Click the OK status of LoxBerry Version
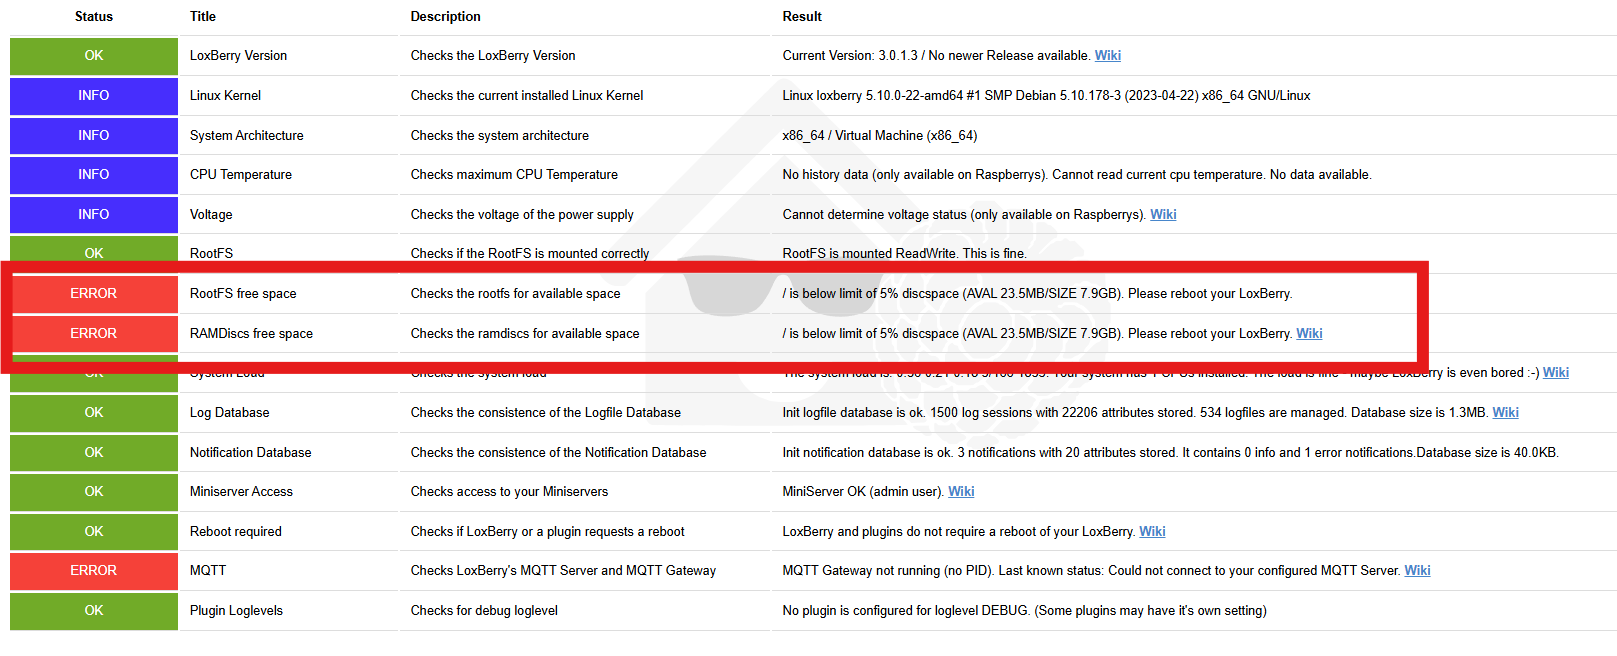 [x=94, y=56]
